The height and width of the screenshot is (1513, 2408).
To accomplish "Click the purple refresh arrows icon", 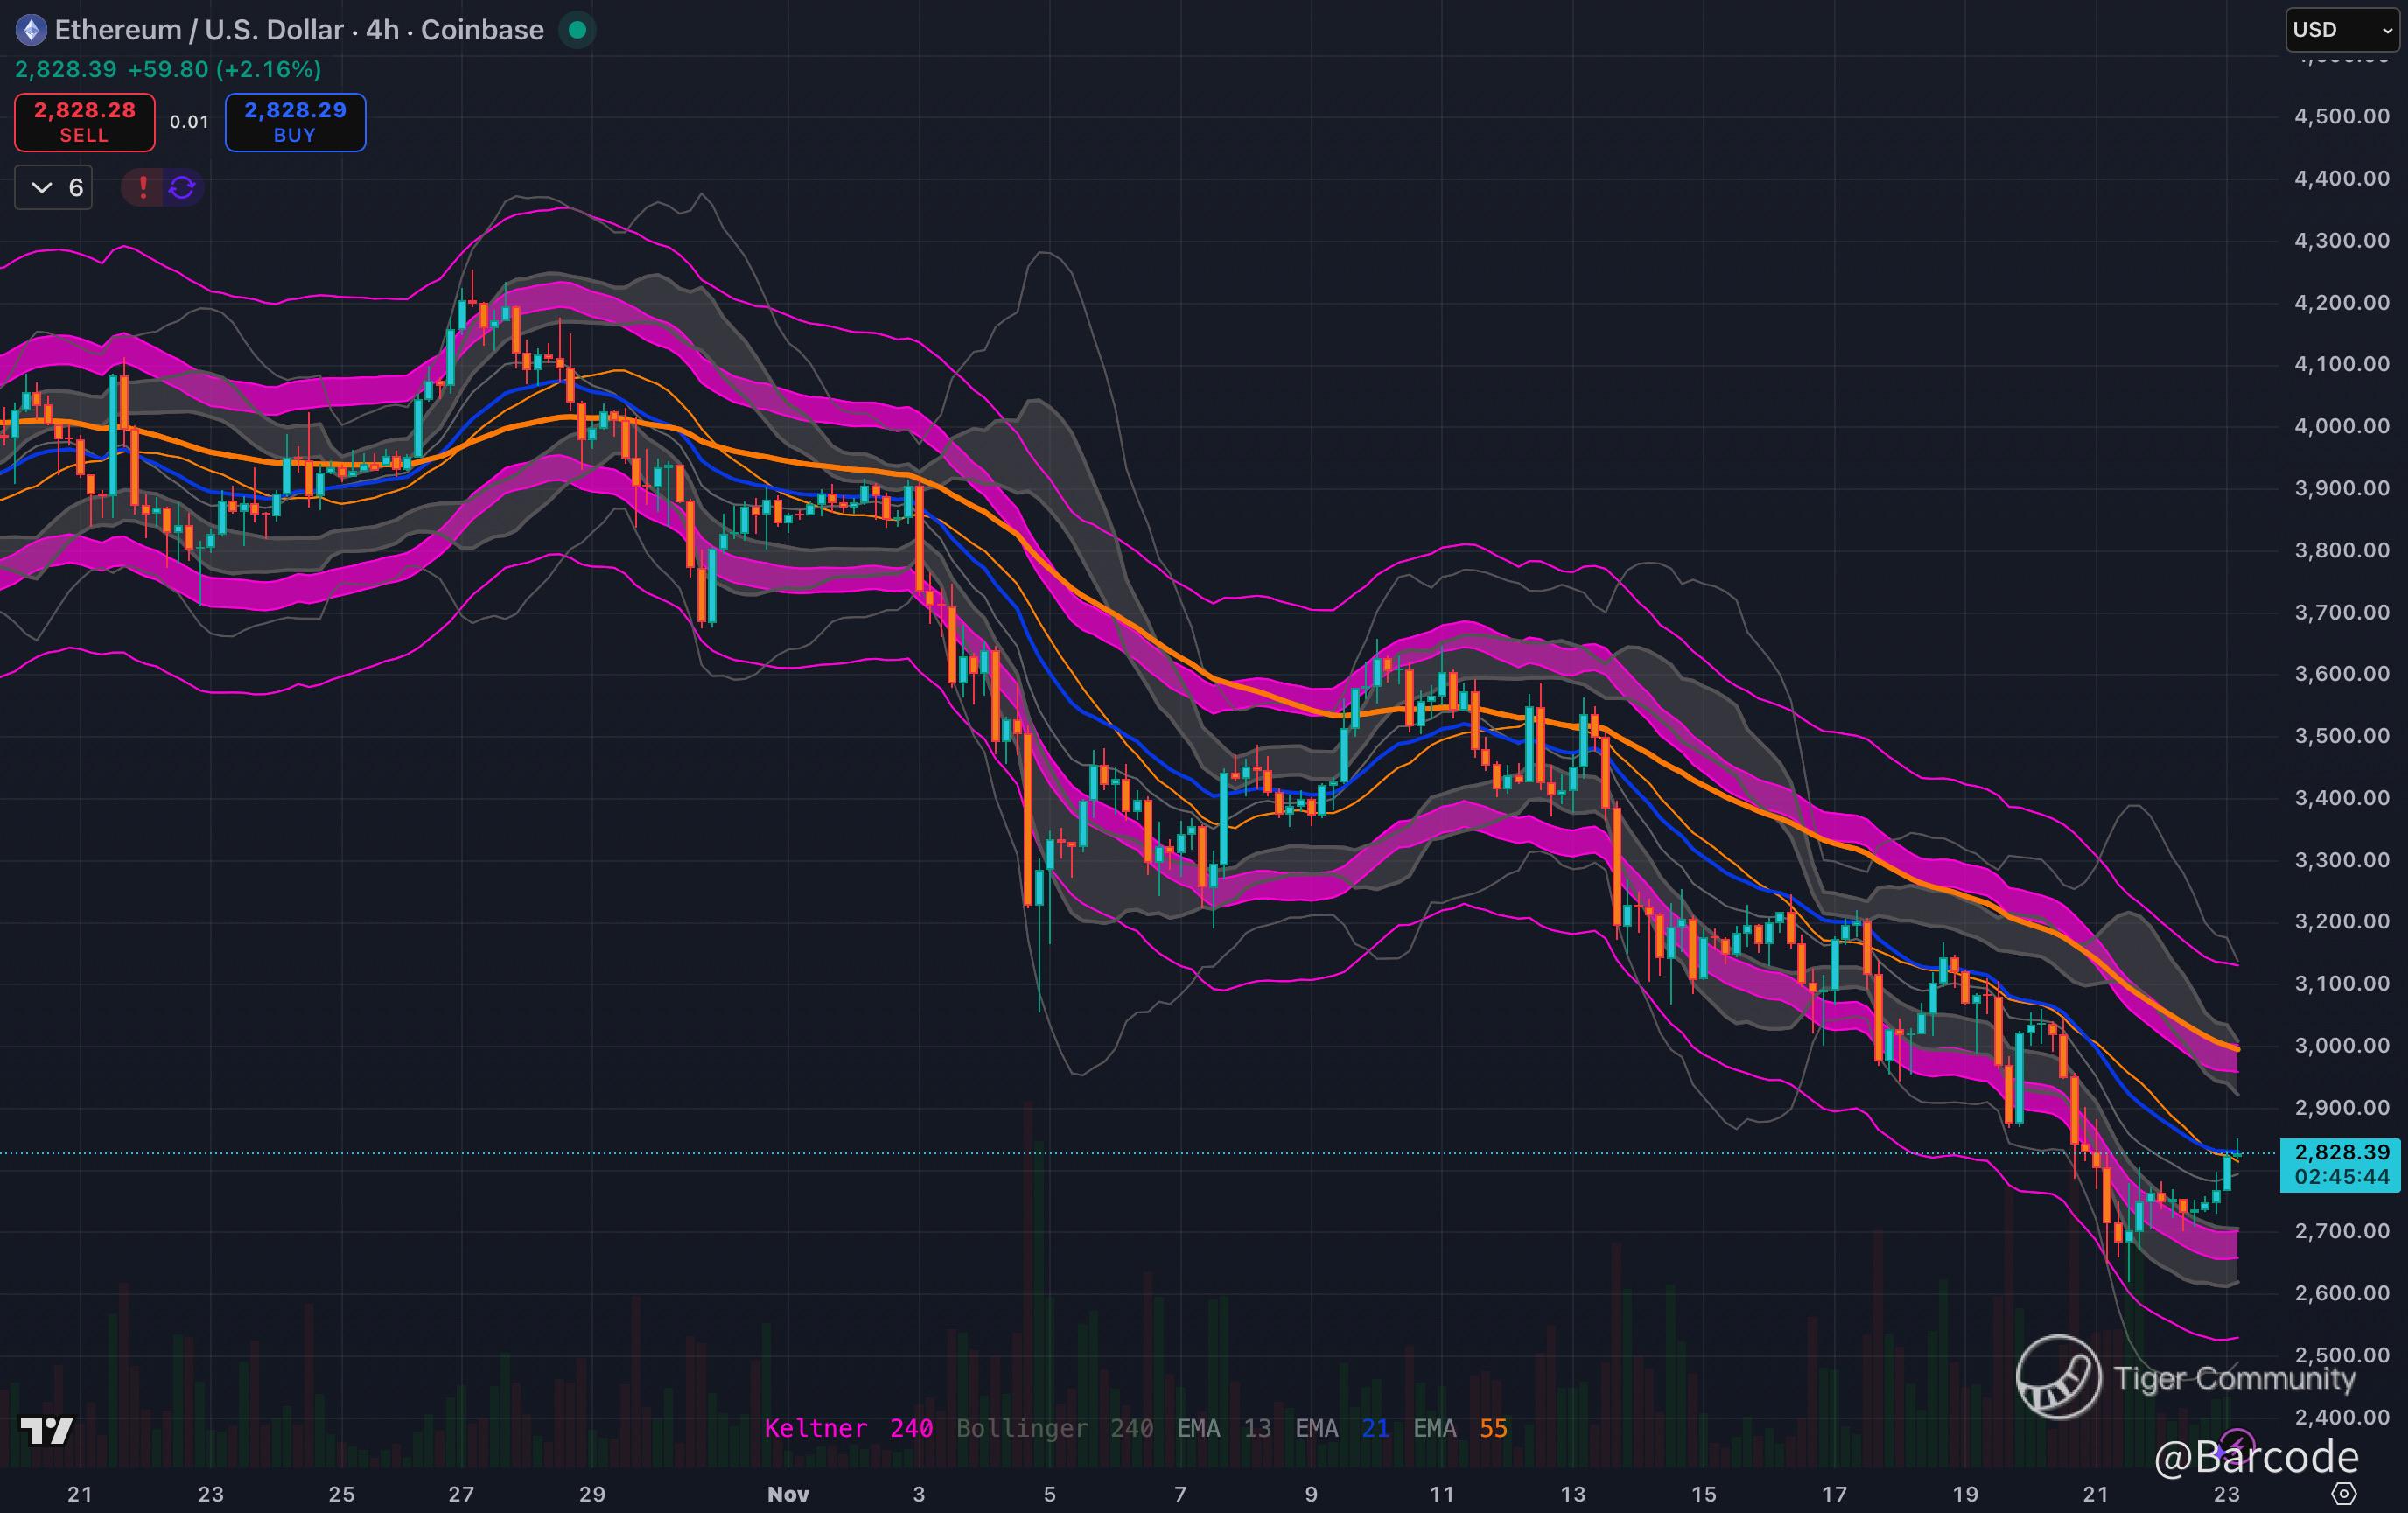I will [x=182, y=187].
